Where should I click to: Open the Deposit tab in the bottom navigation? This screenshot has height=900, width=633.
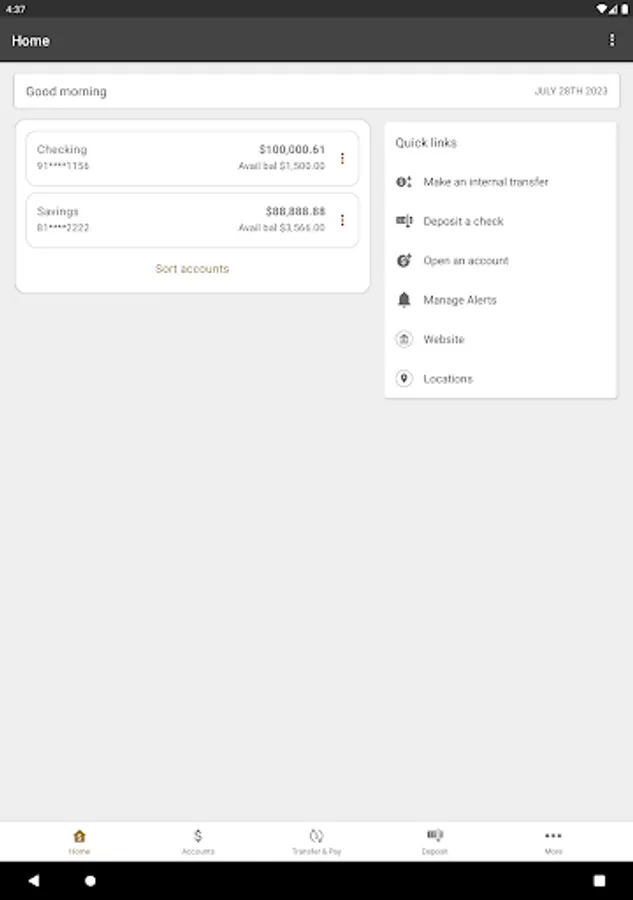(x=434, y=841)
